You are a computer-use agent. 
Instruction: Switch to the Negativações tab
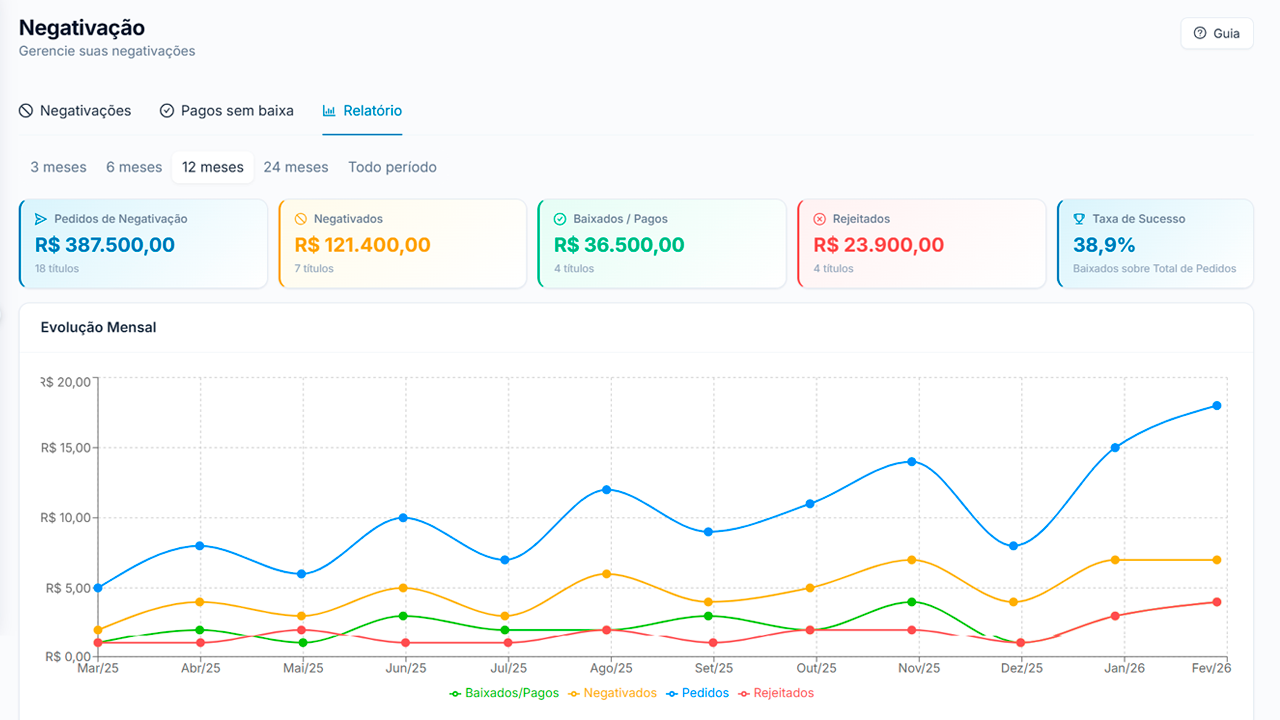tap(75, 111)
